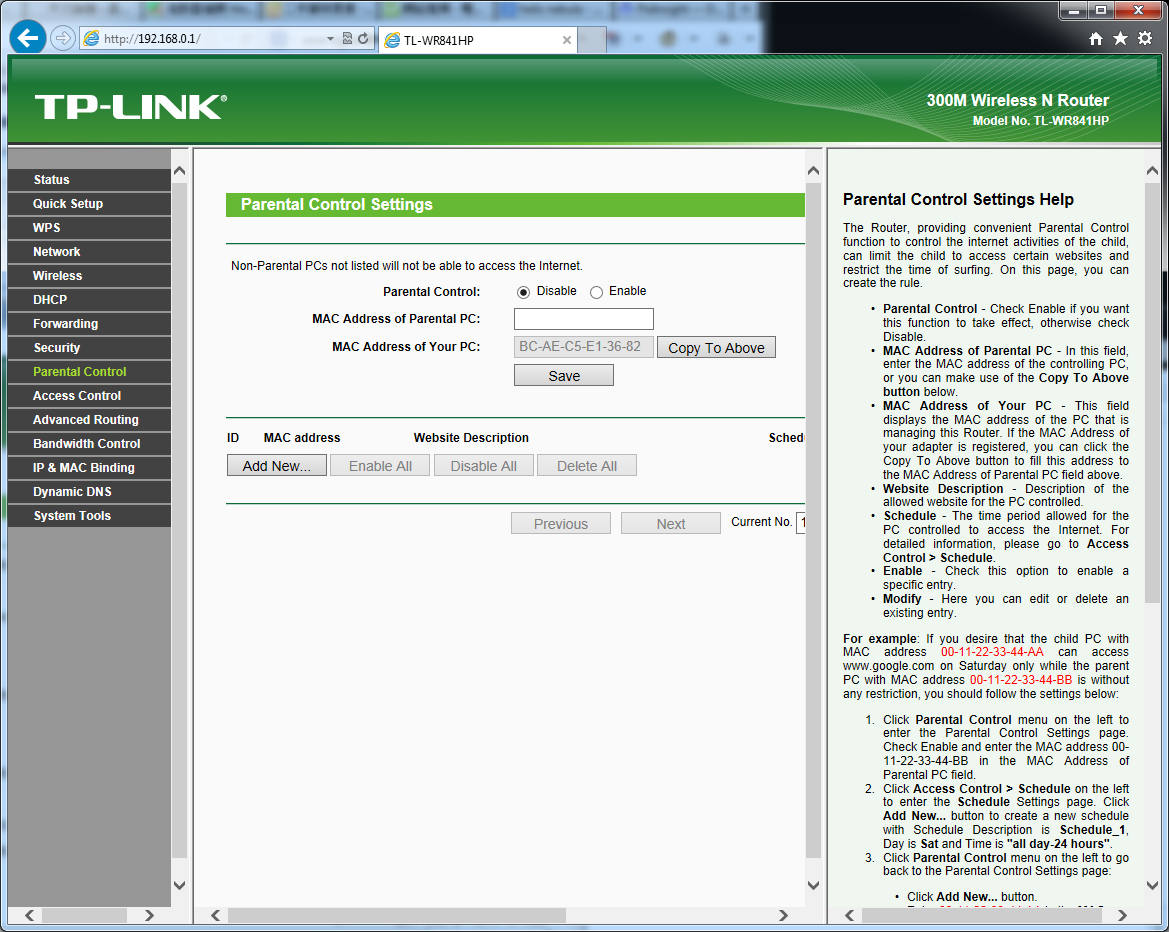1169x932 pixels.
Task: Click Add New... to create an entry
Action: point(276,466)
